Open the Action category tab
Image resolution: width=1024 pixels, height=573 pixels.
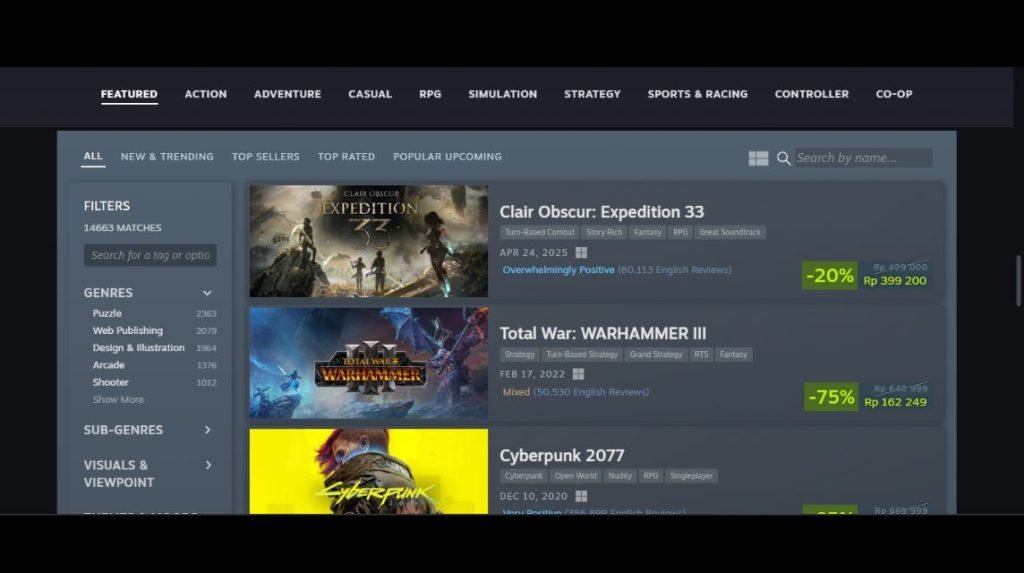(x=206, y=94)
